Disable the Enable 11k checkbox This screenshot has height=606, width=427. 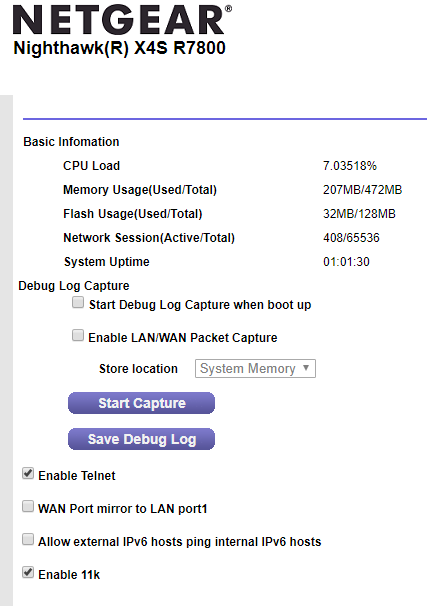click(28, 572)
